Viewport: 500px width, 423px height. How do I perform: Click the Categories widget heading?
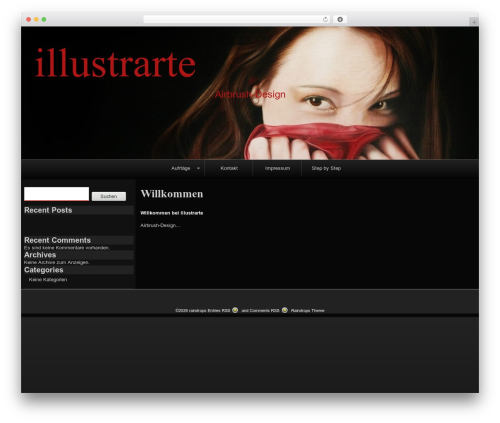pos(44,270)
